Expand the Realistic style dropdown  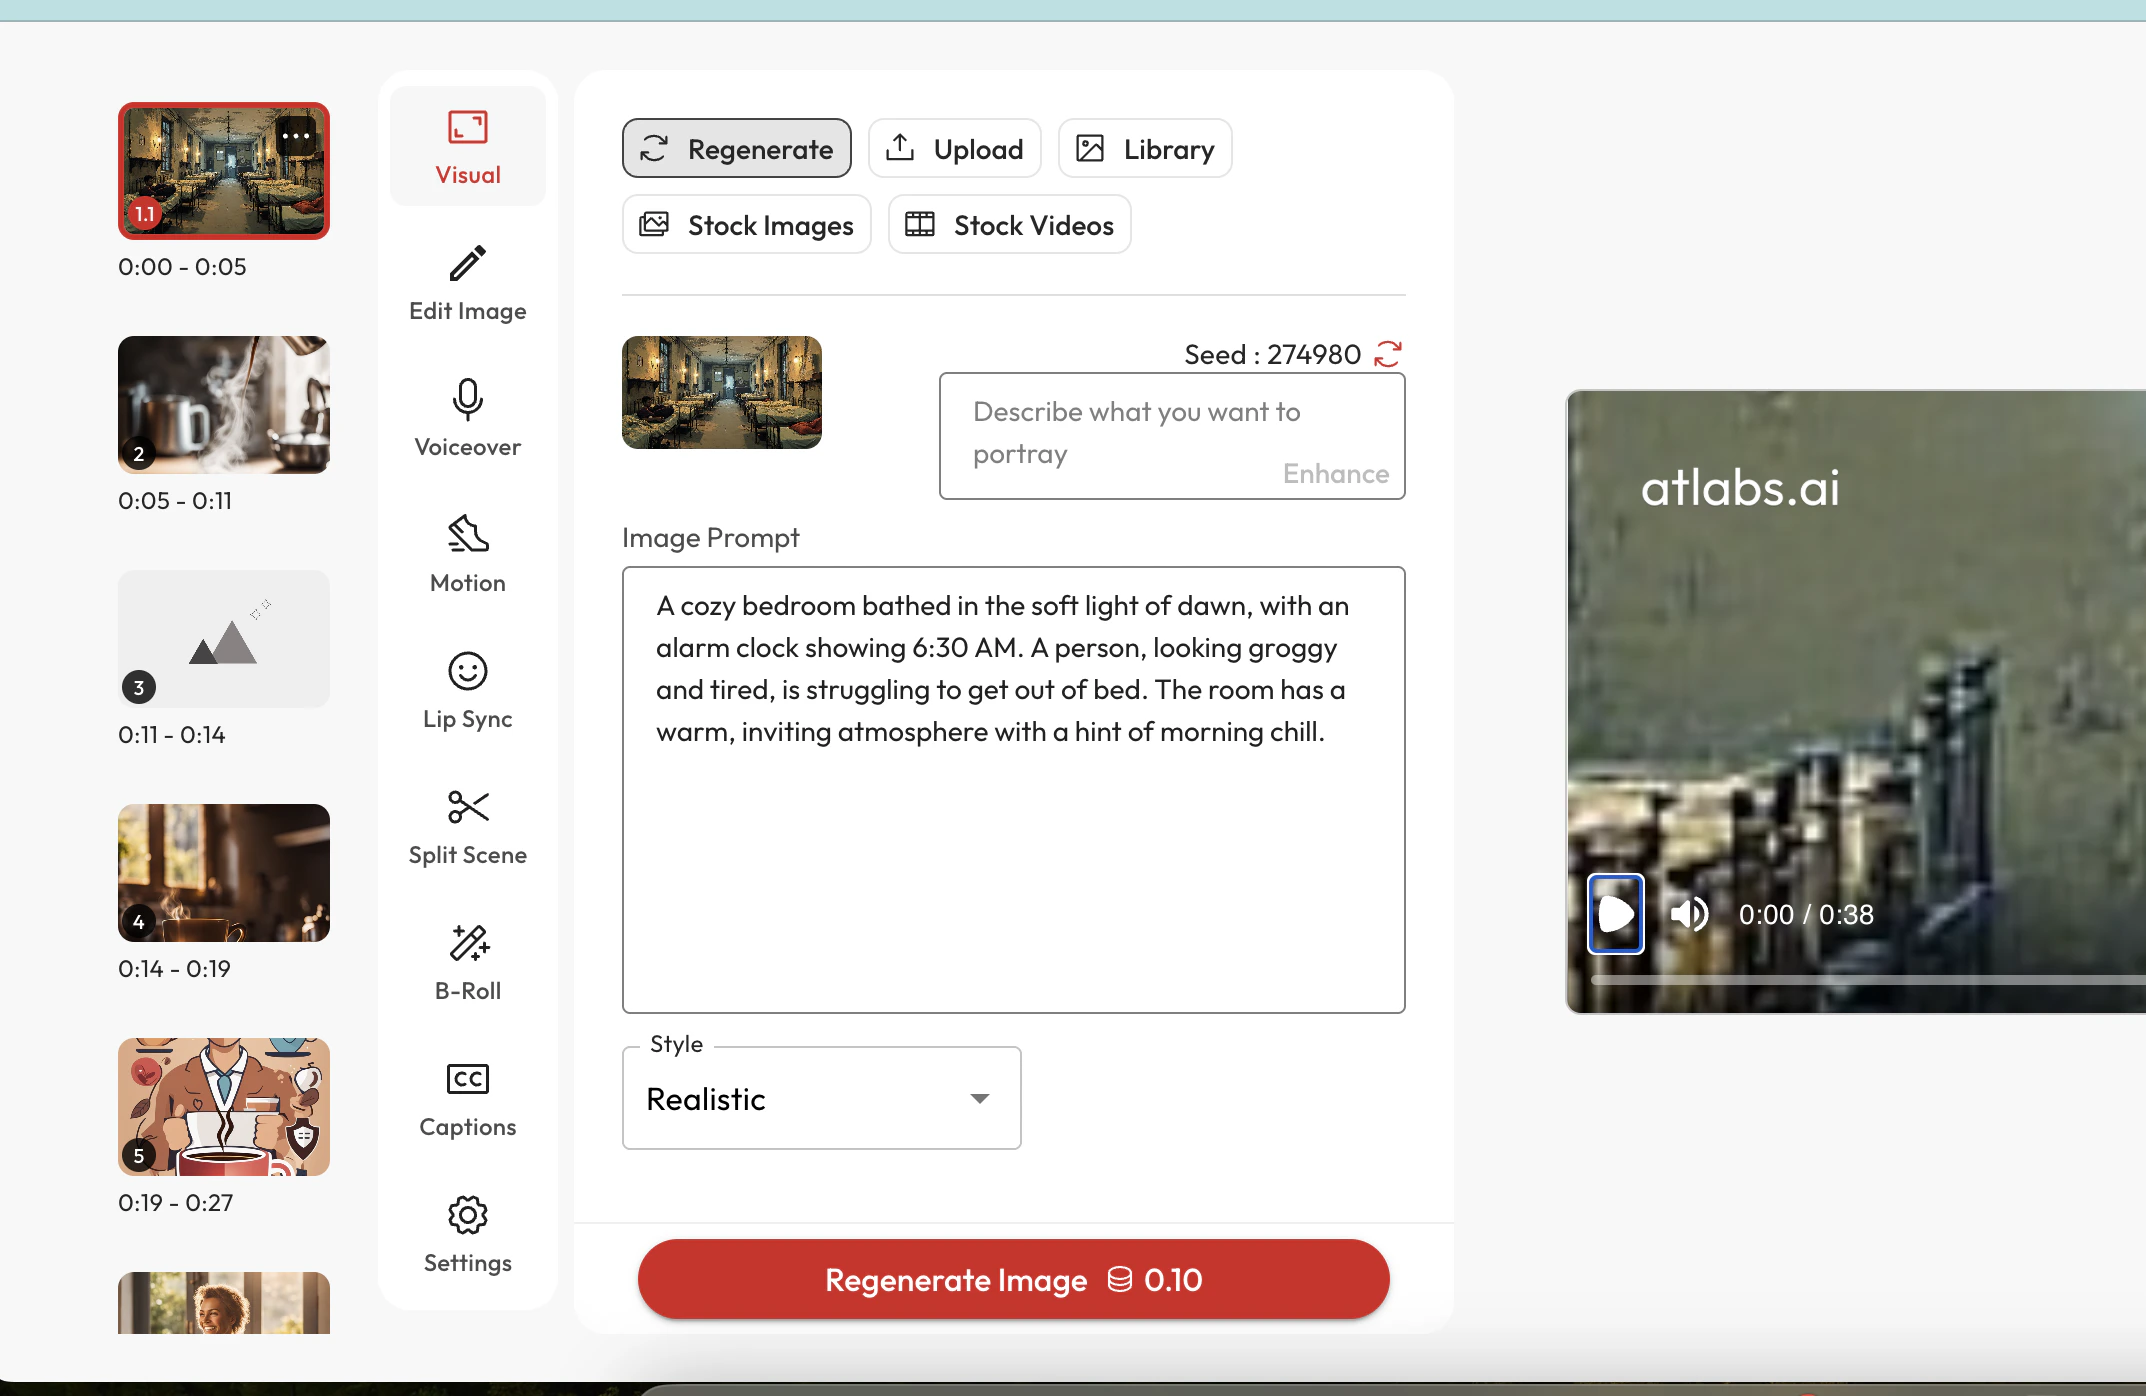pos(821,1098)
